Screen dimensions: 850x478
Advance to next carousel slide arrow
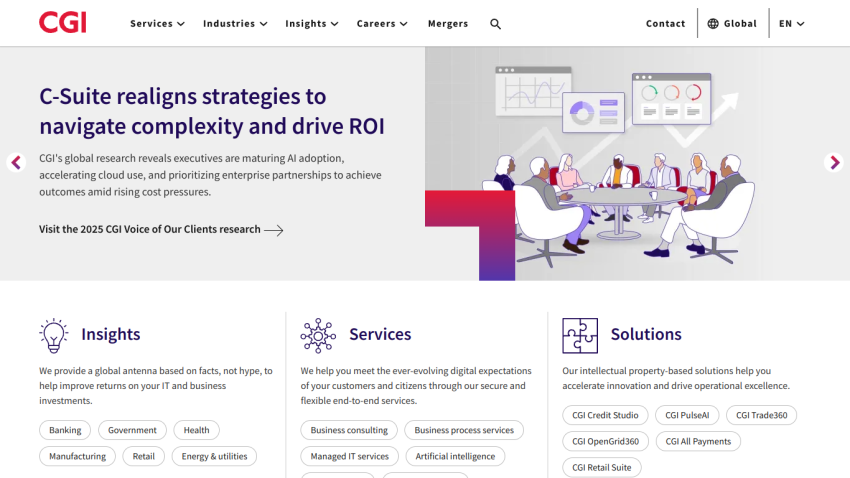(x=834, y=163)
